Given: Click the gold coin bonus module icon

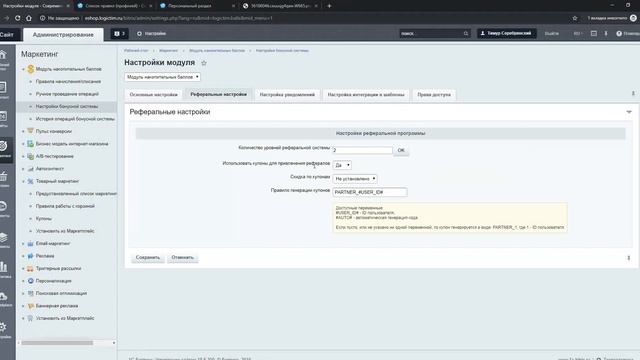Looking at the screenshot, I should pyautogui.click(x=31, y=69).
